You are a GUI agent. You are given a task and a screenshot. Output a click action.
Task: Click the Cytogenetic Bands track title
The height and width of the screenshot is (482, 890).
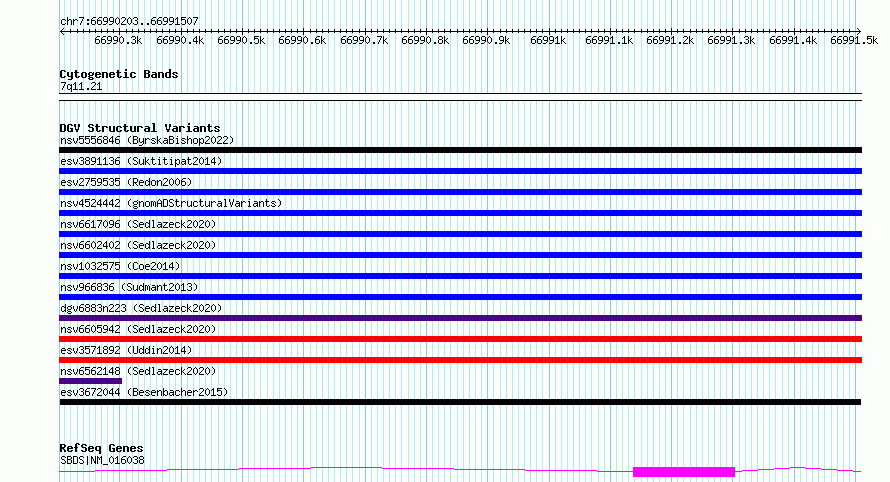tap(119, 74)
